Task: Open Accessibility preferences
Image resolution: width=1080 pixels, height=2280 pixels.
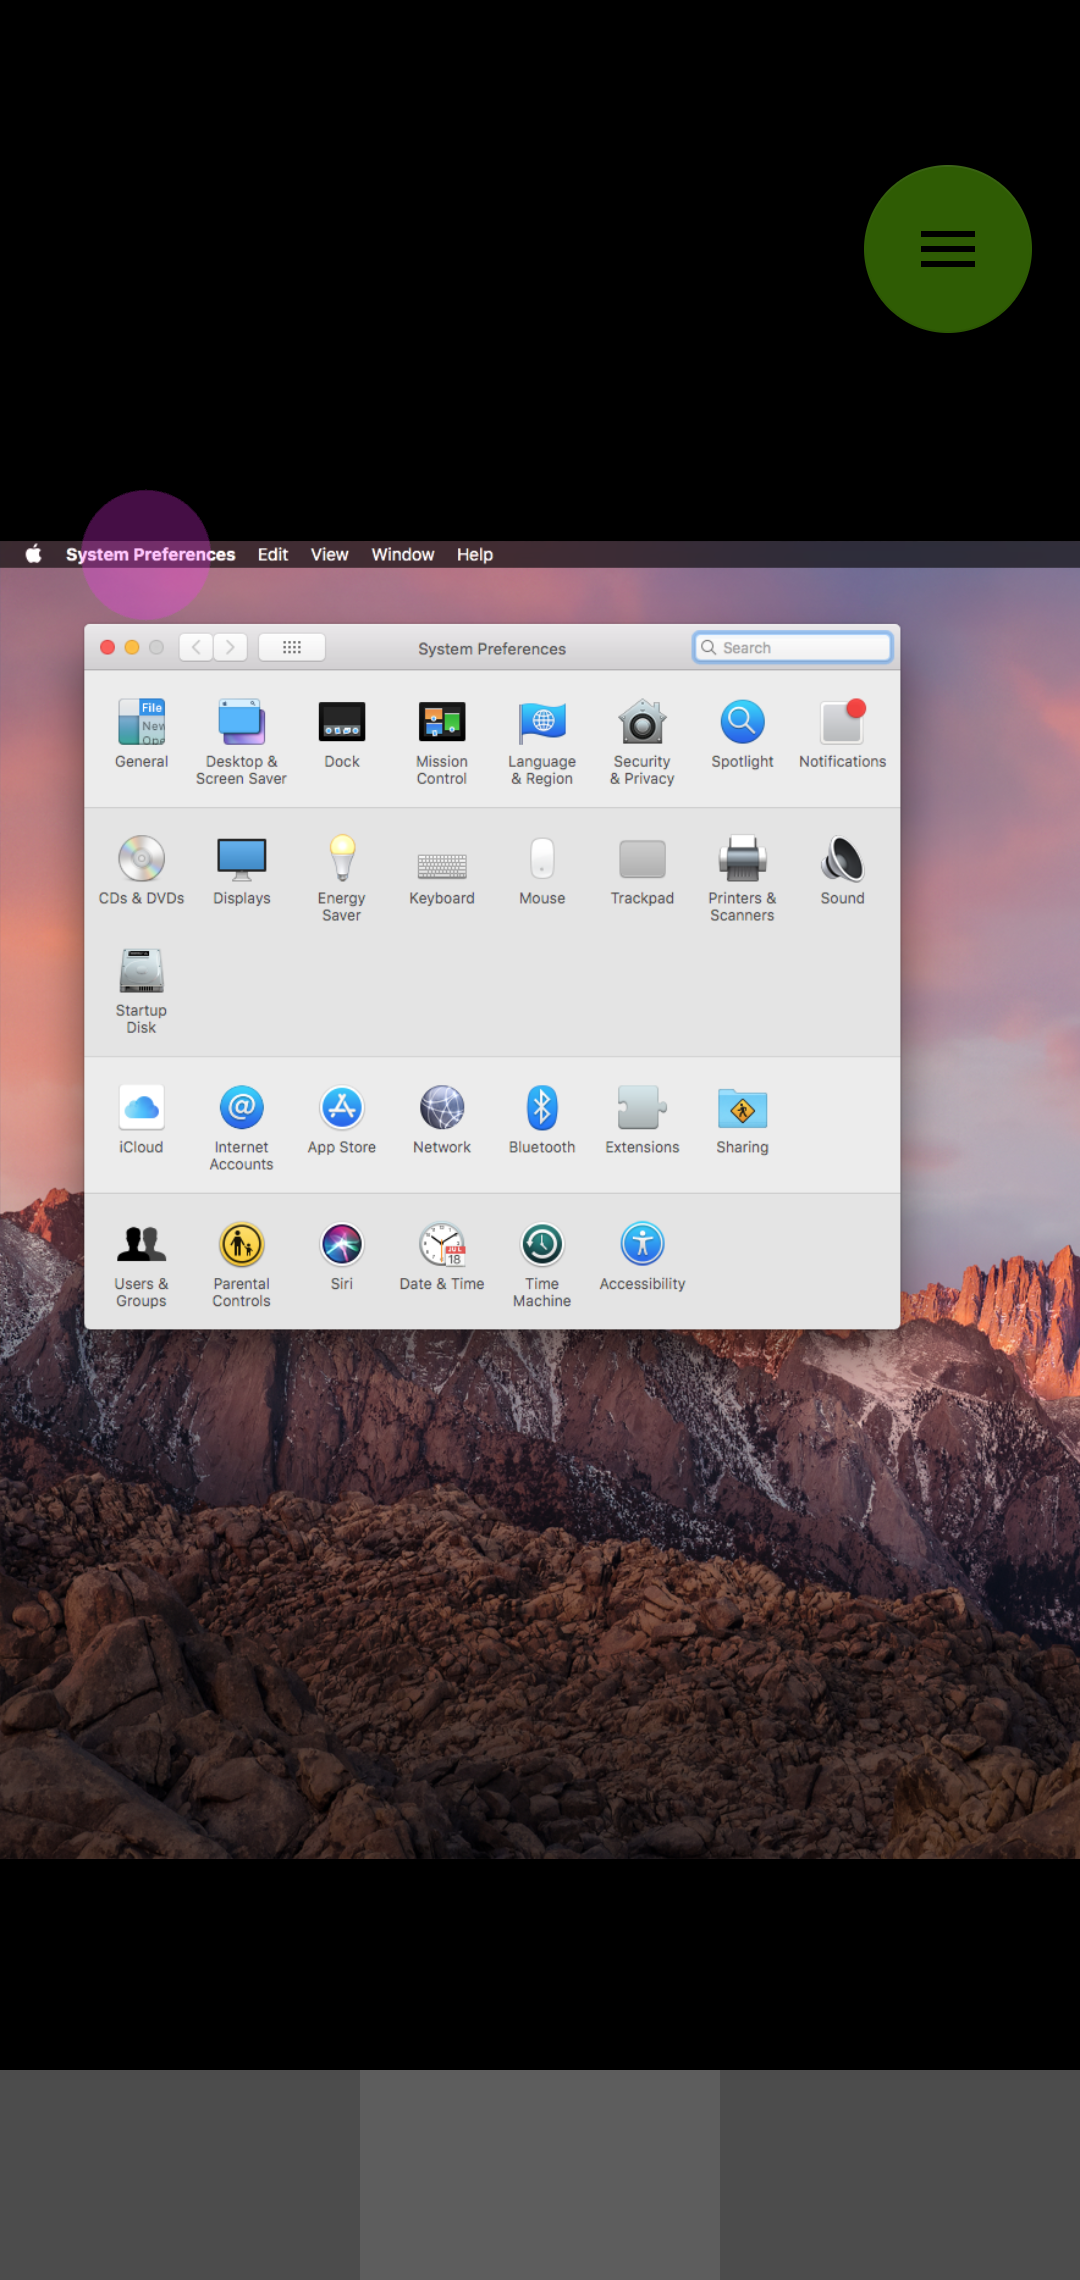Action: coord(642,1256)
